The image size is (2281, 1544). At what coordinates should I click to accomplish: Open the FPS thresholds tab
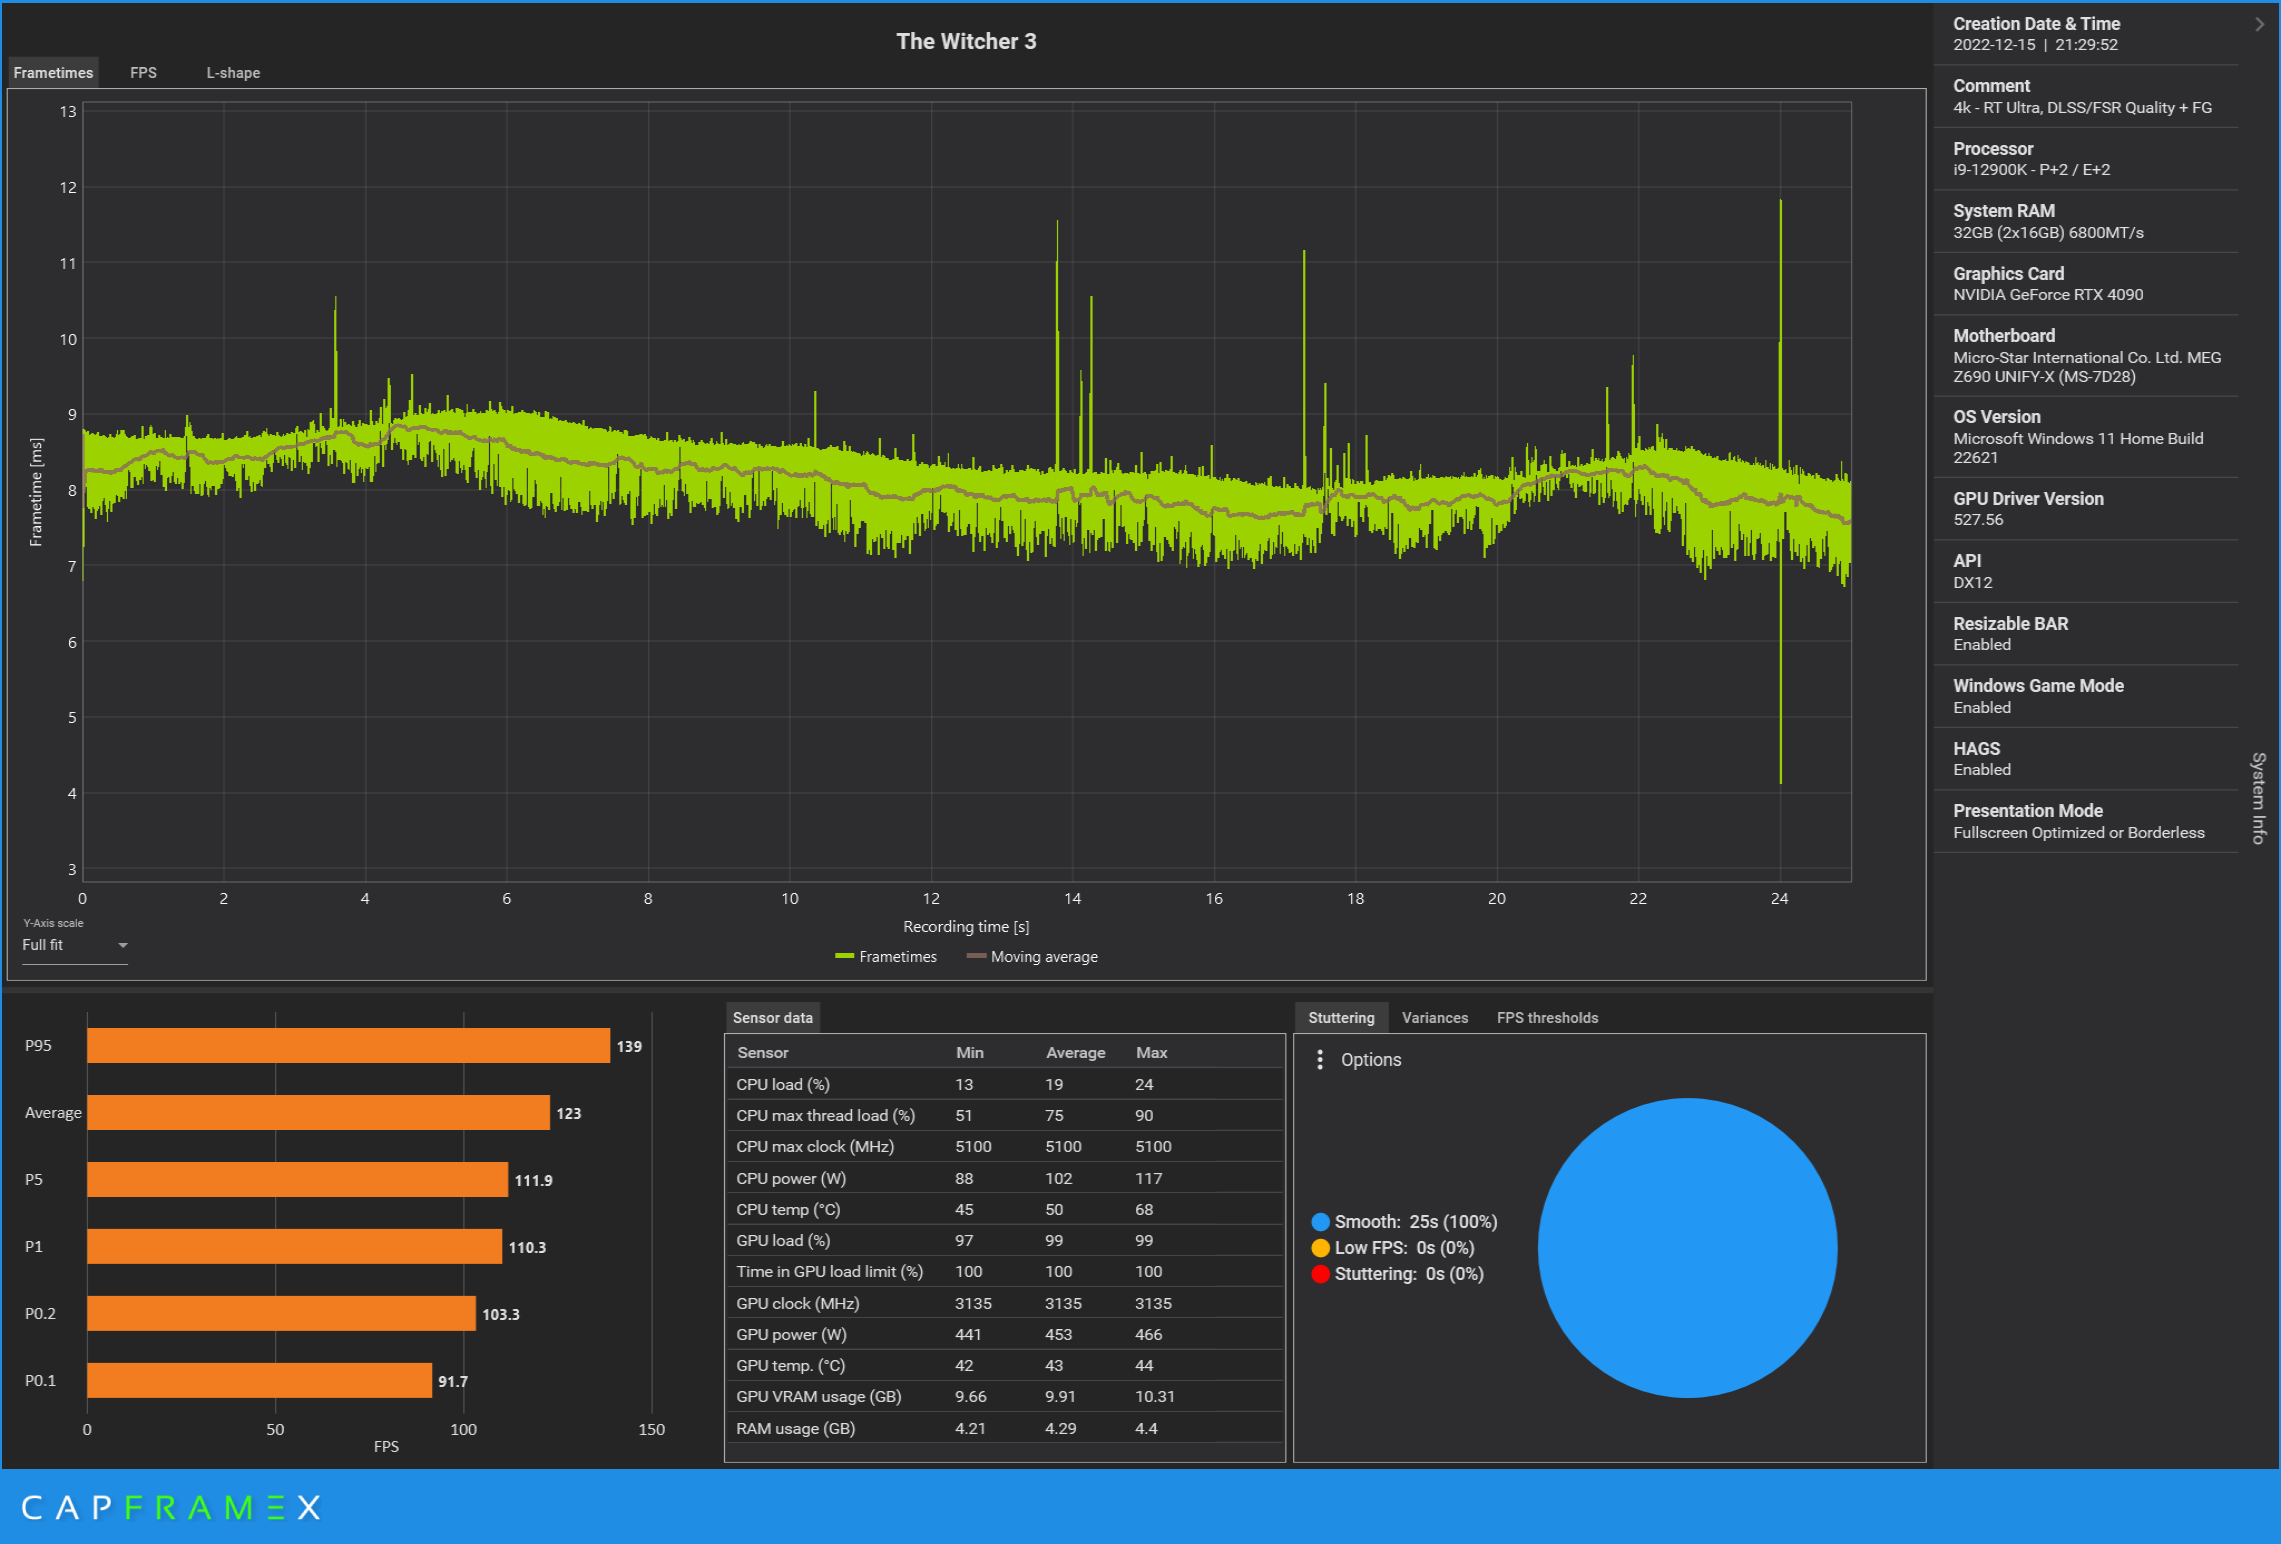[1546, 1018]
